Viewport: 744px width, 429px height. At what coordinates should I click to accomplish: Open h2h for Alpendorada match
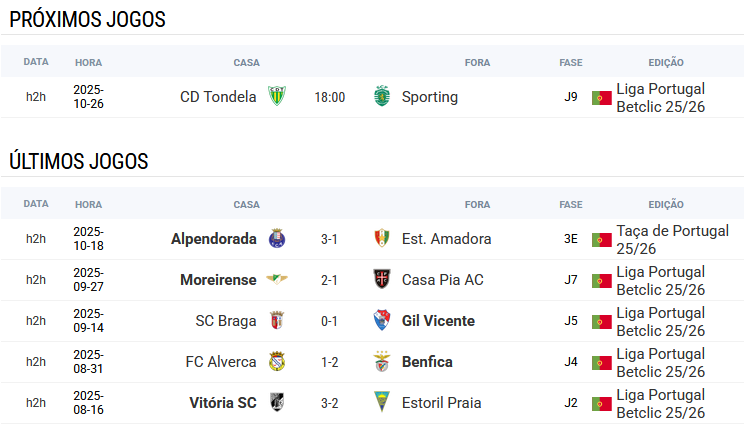[x=36, y=239]
